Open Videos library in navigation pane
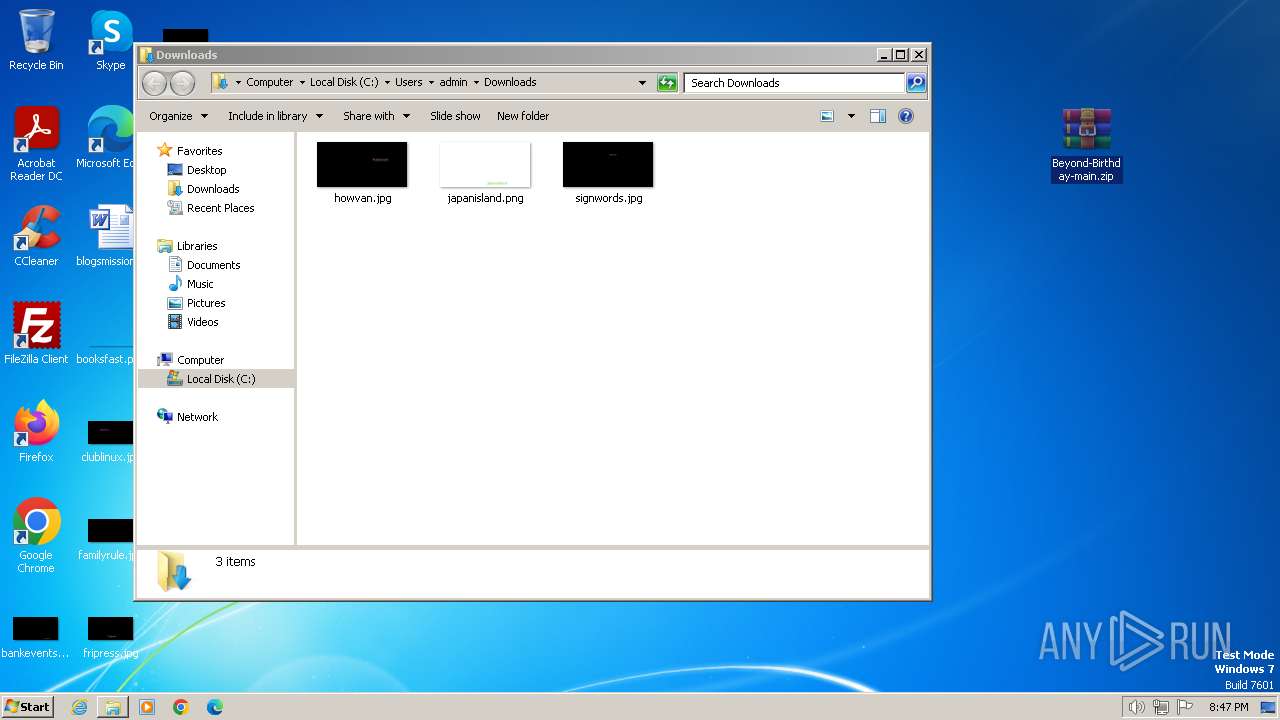 [x=202, y=322]
